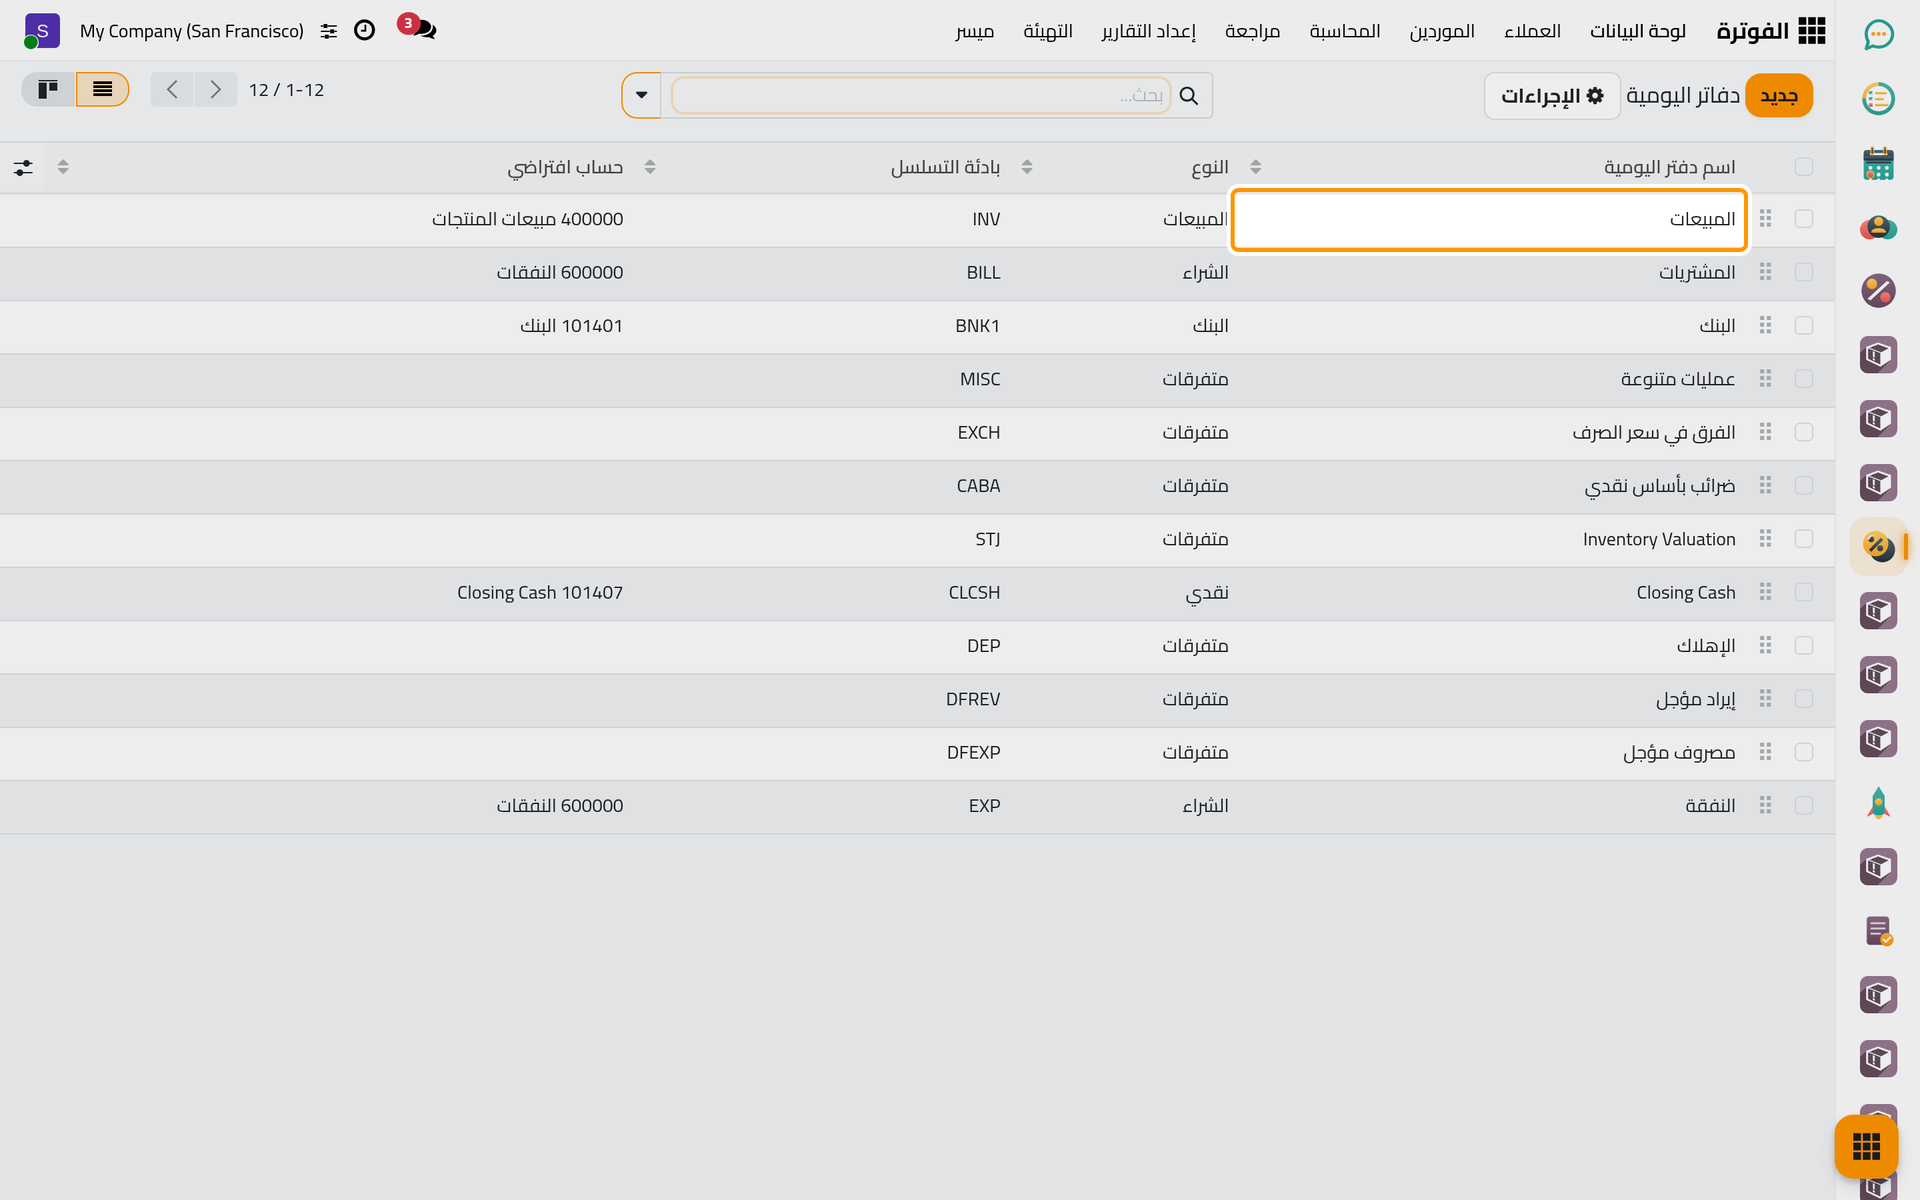Select the البنك journal checkbox
This screenshot has width=1920, height=1200.
(x=1804, y=326)
